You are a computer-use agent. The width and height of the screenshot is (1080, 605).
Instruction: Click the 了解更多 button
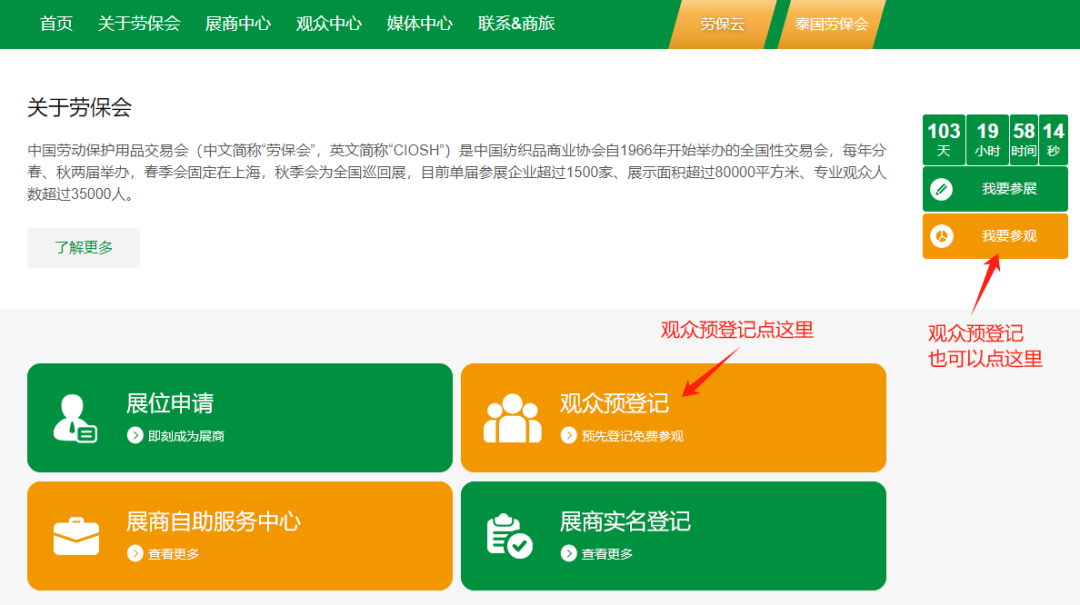point(83,247)
